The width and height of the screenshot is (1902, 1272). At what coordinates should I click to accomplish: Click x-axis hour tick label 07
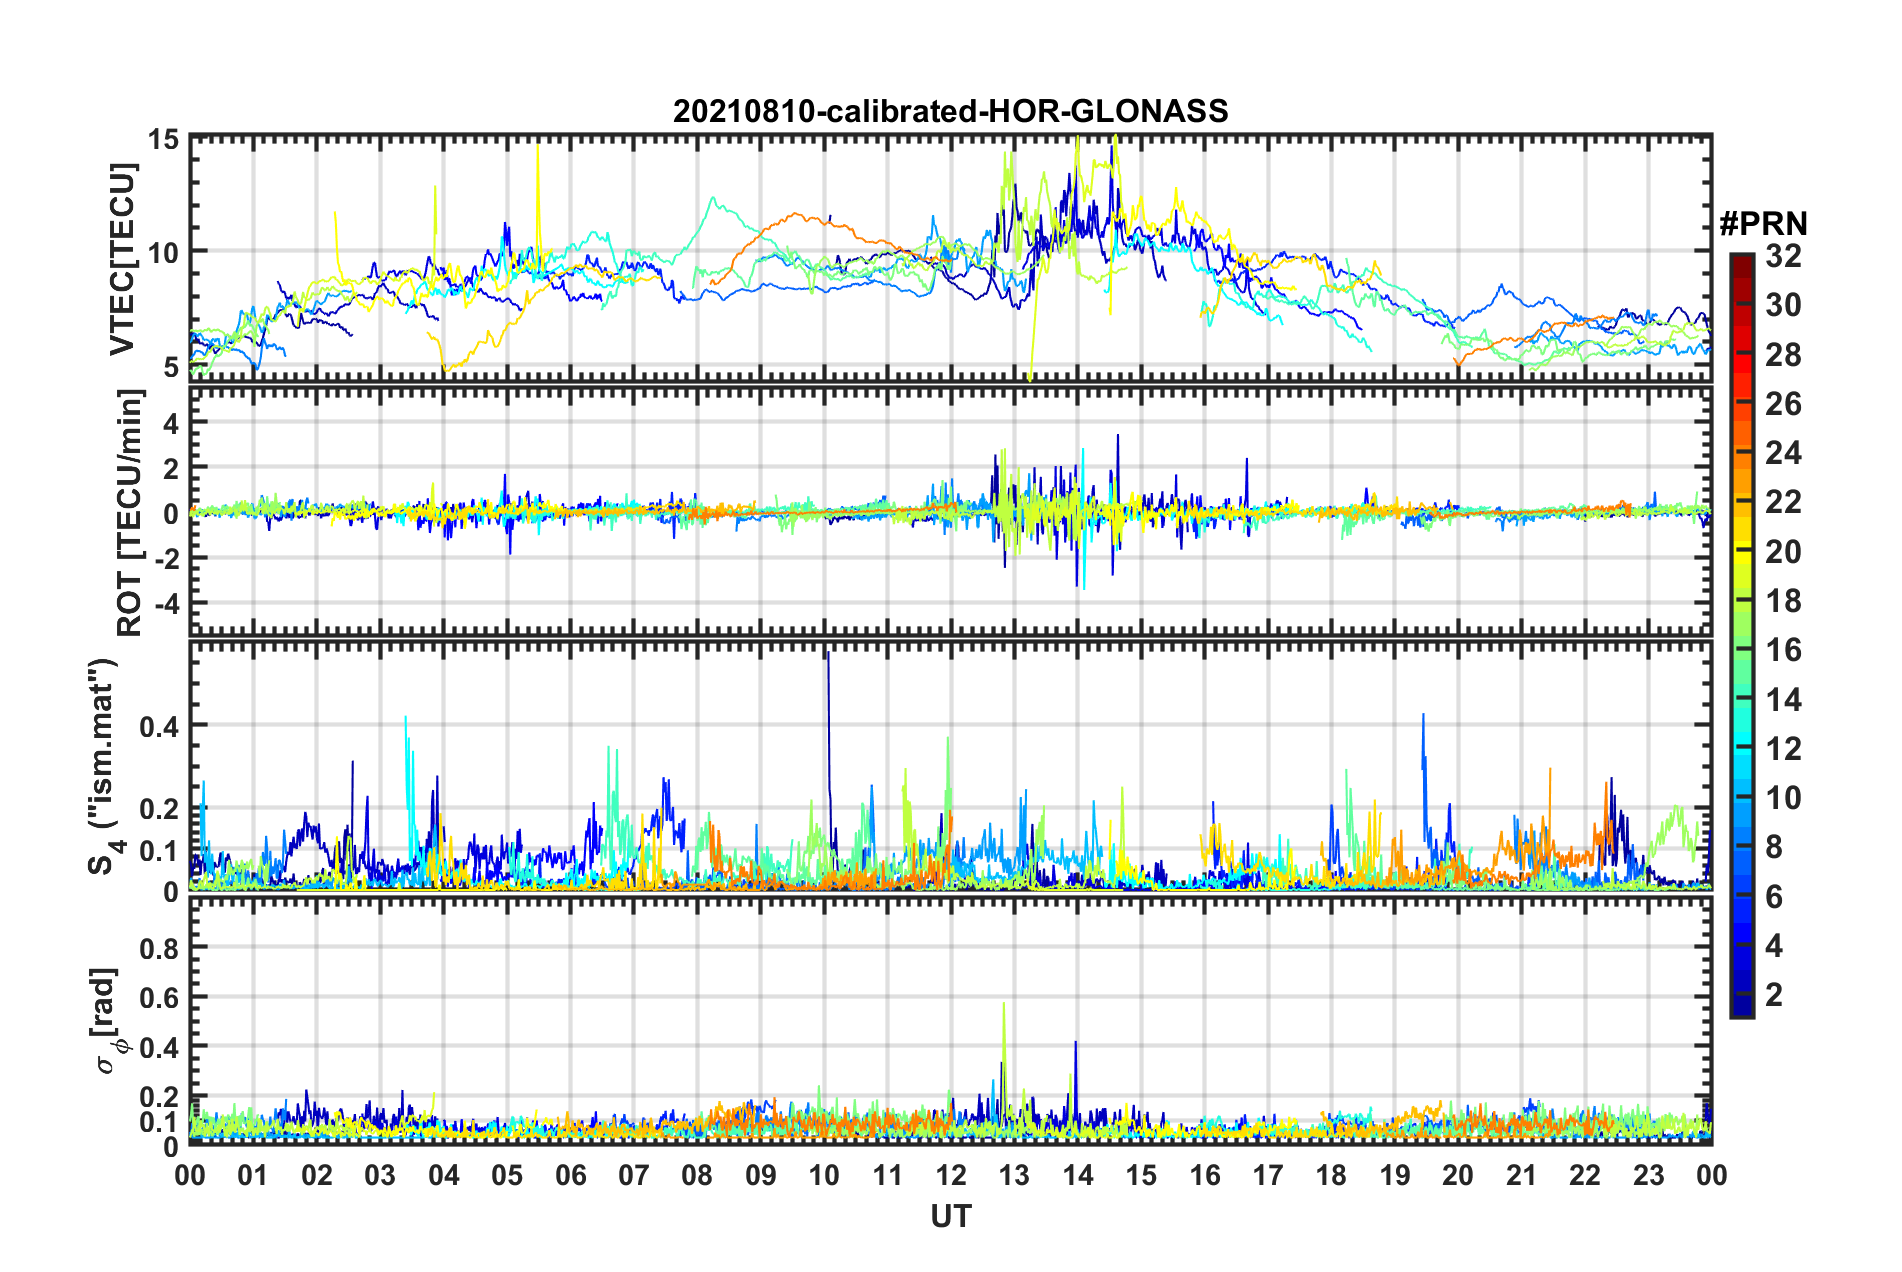click(x=634, y=1175)
